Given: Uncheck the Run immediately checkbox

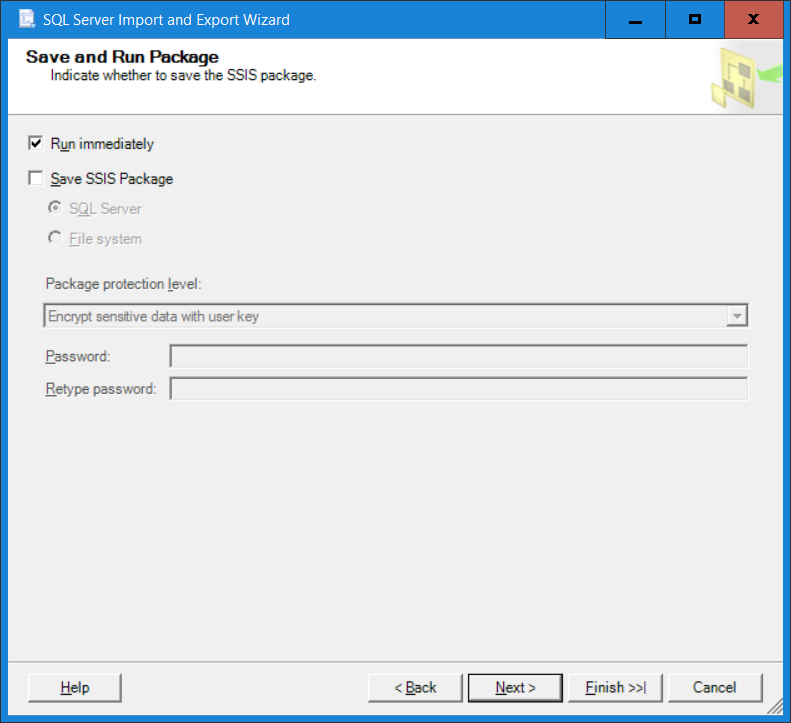Looking at the screenshot, I should click(35, 143).
